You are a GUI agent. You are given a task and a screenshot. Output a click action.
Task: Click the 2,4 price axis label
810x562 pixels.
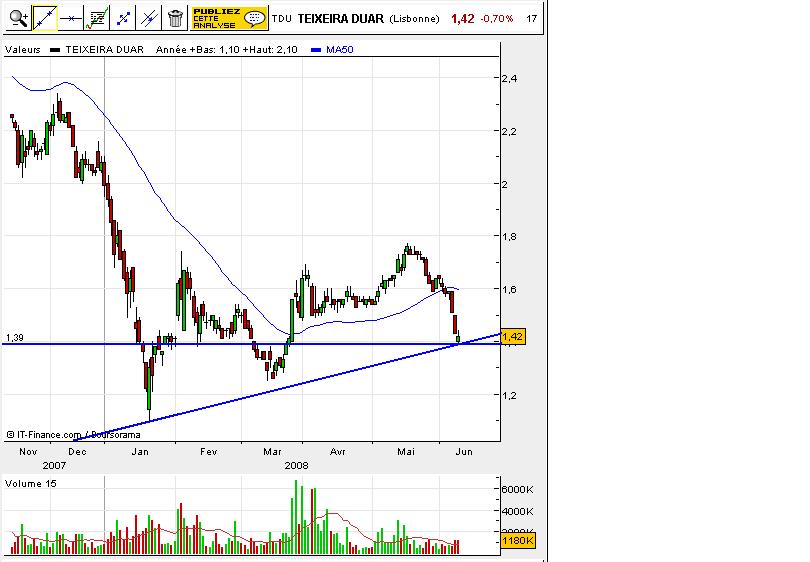pyautogui.click(x=509, y=79)
